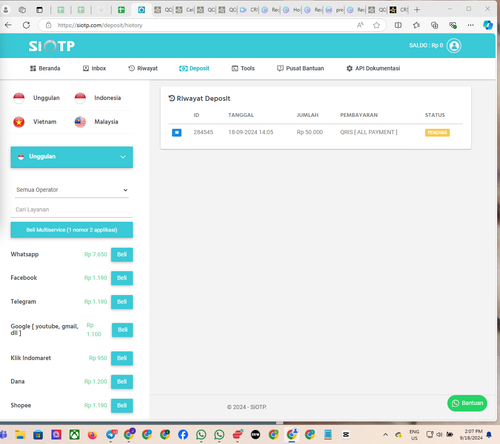
Task: Open a new browser tab
Action: pyautogui.click(x=417, y=10)
